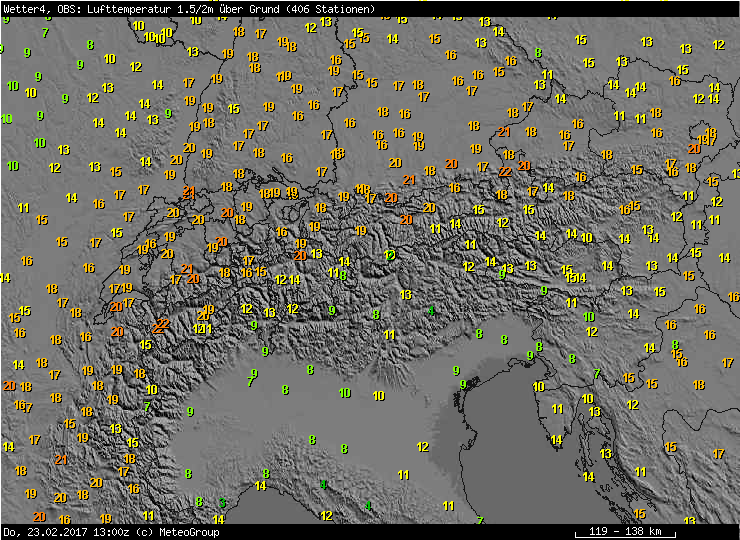Click the yellow 12 in the top-right corner

719,45
